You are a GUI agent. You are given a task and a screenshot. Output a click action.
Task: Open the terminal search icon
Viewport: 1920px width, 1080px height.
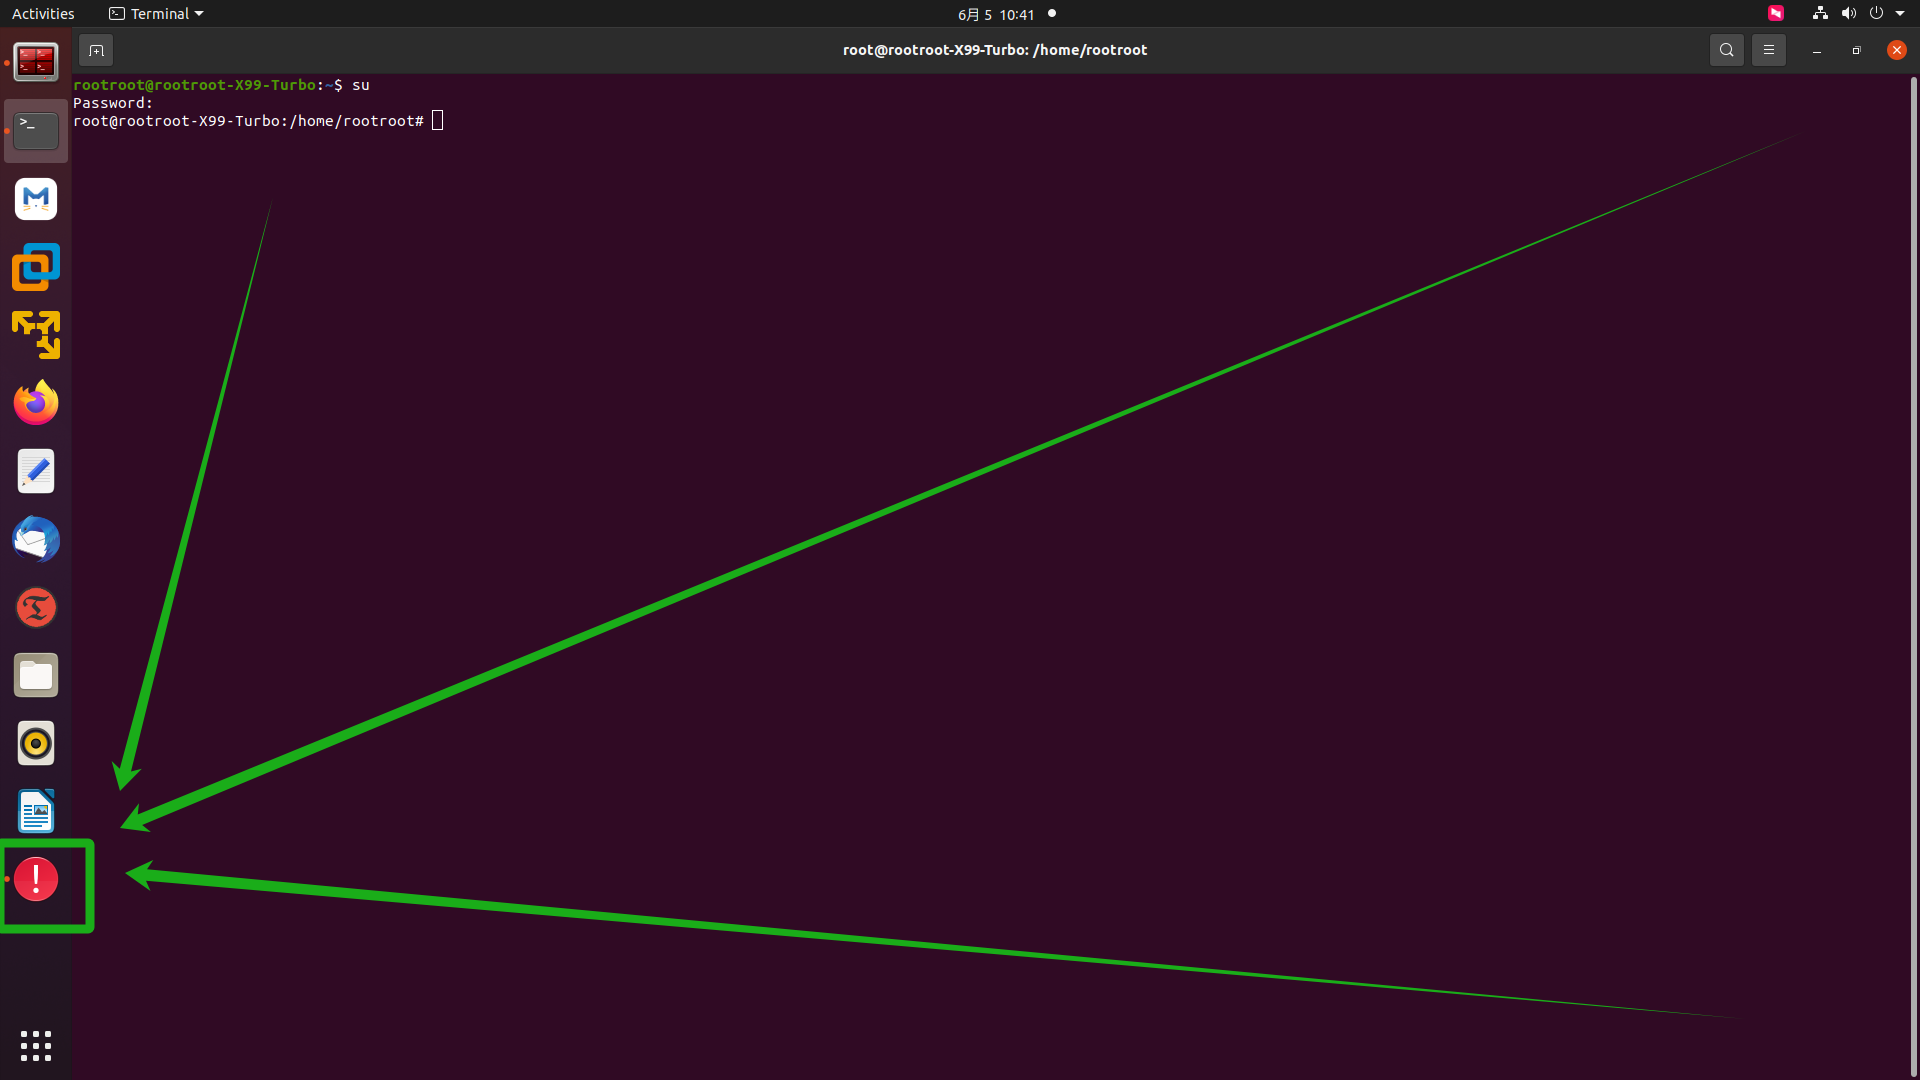click(x=1726, y=50)
